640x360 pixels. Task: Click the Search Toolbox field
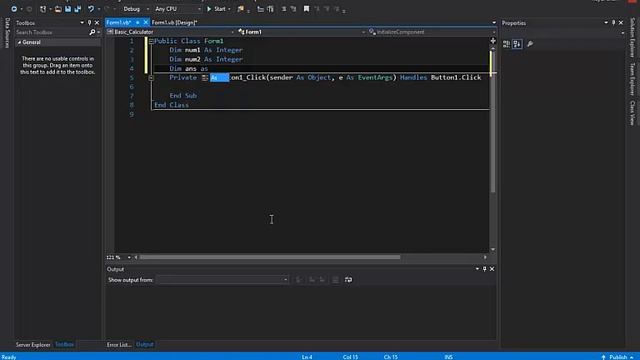(x=51, y=32)
